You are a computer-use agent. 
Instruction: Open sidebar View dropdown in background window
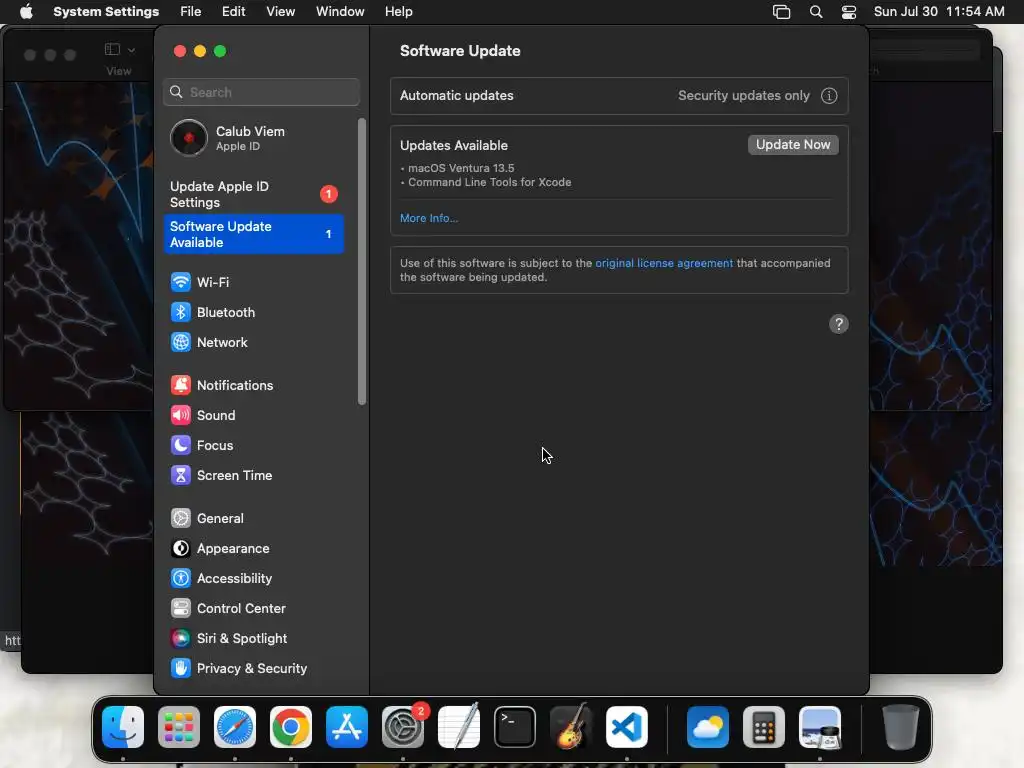tap(120, 50)
